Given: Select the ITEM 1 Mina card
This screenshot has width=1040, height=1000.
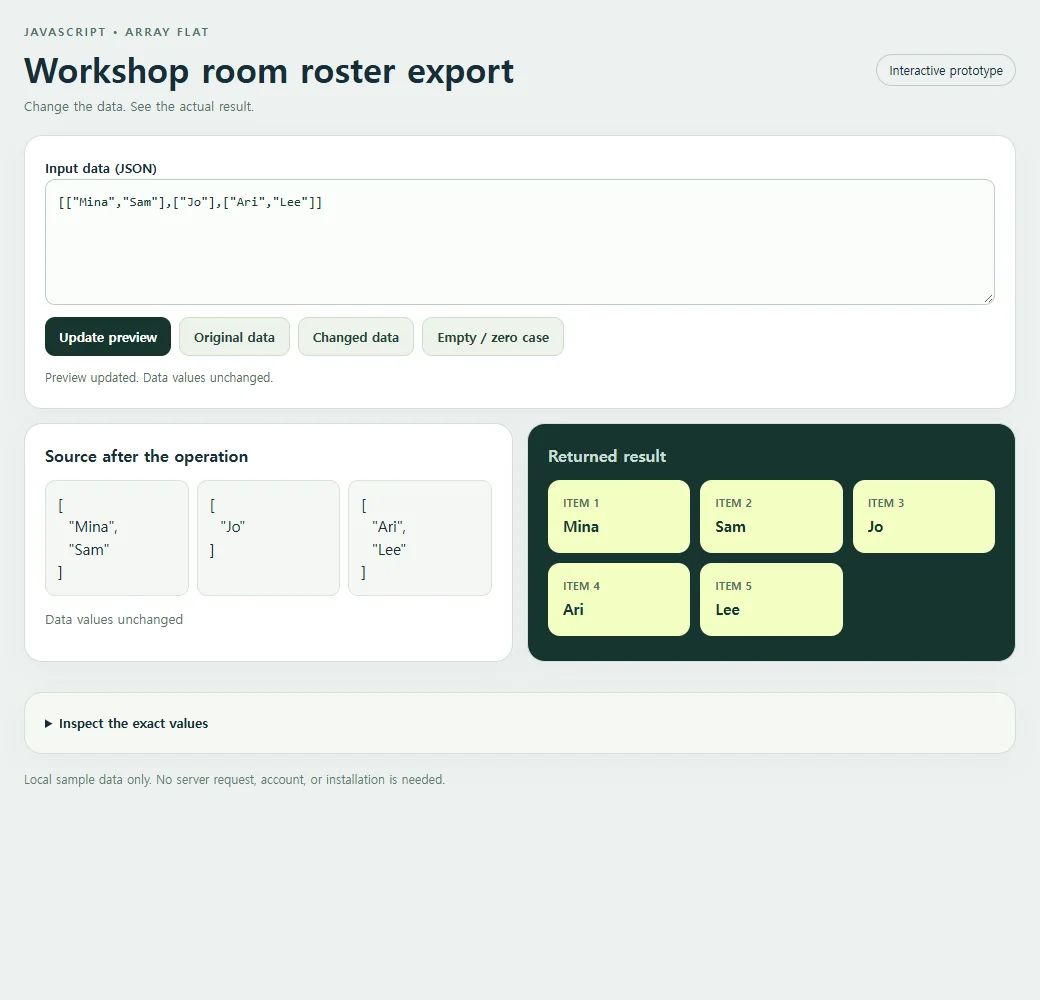Looking at the screenshot, I should [619, 517].
